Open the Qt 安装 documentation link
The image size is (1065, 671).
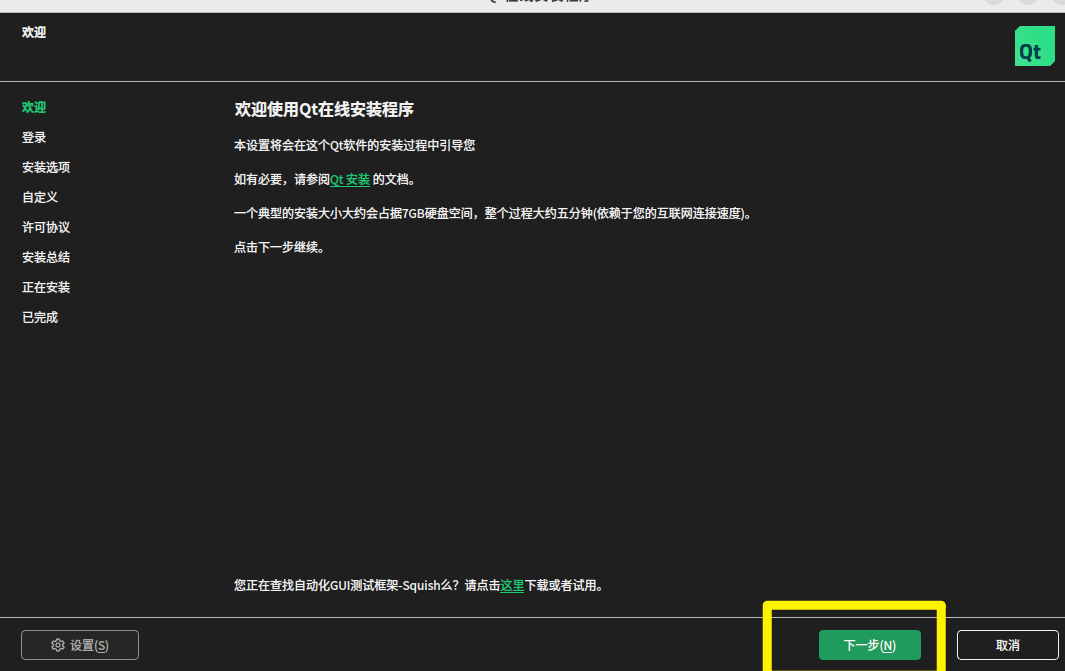[350, 179]
